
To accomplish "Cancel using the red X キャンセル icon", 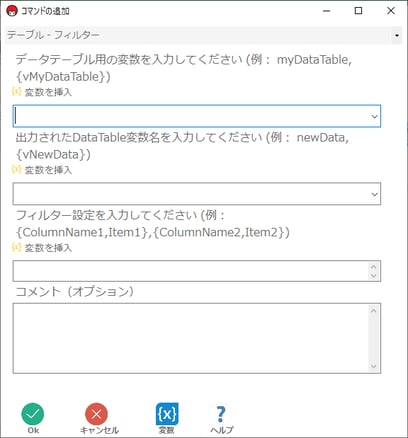I will tap(96, 414).
